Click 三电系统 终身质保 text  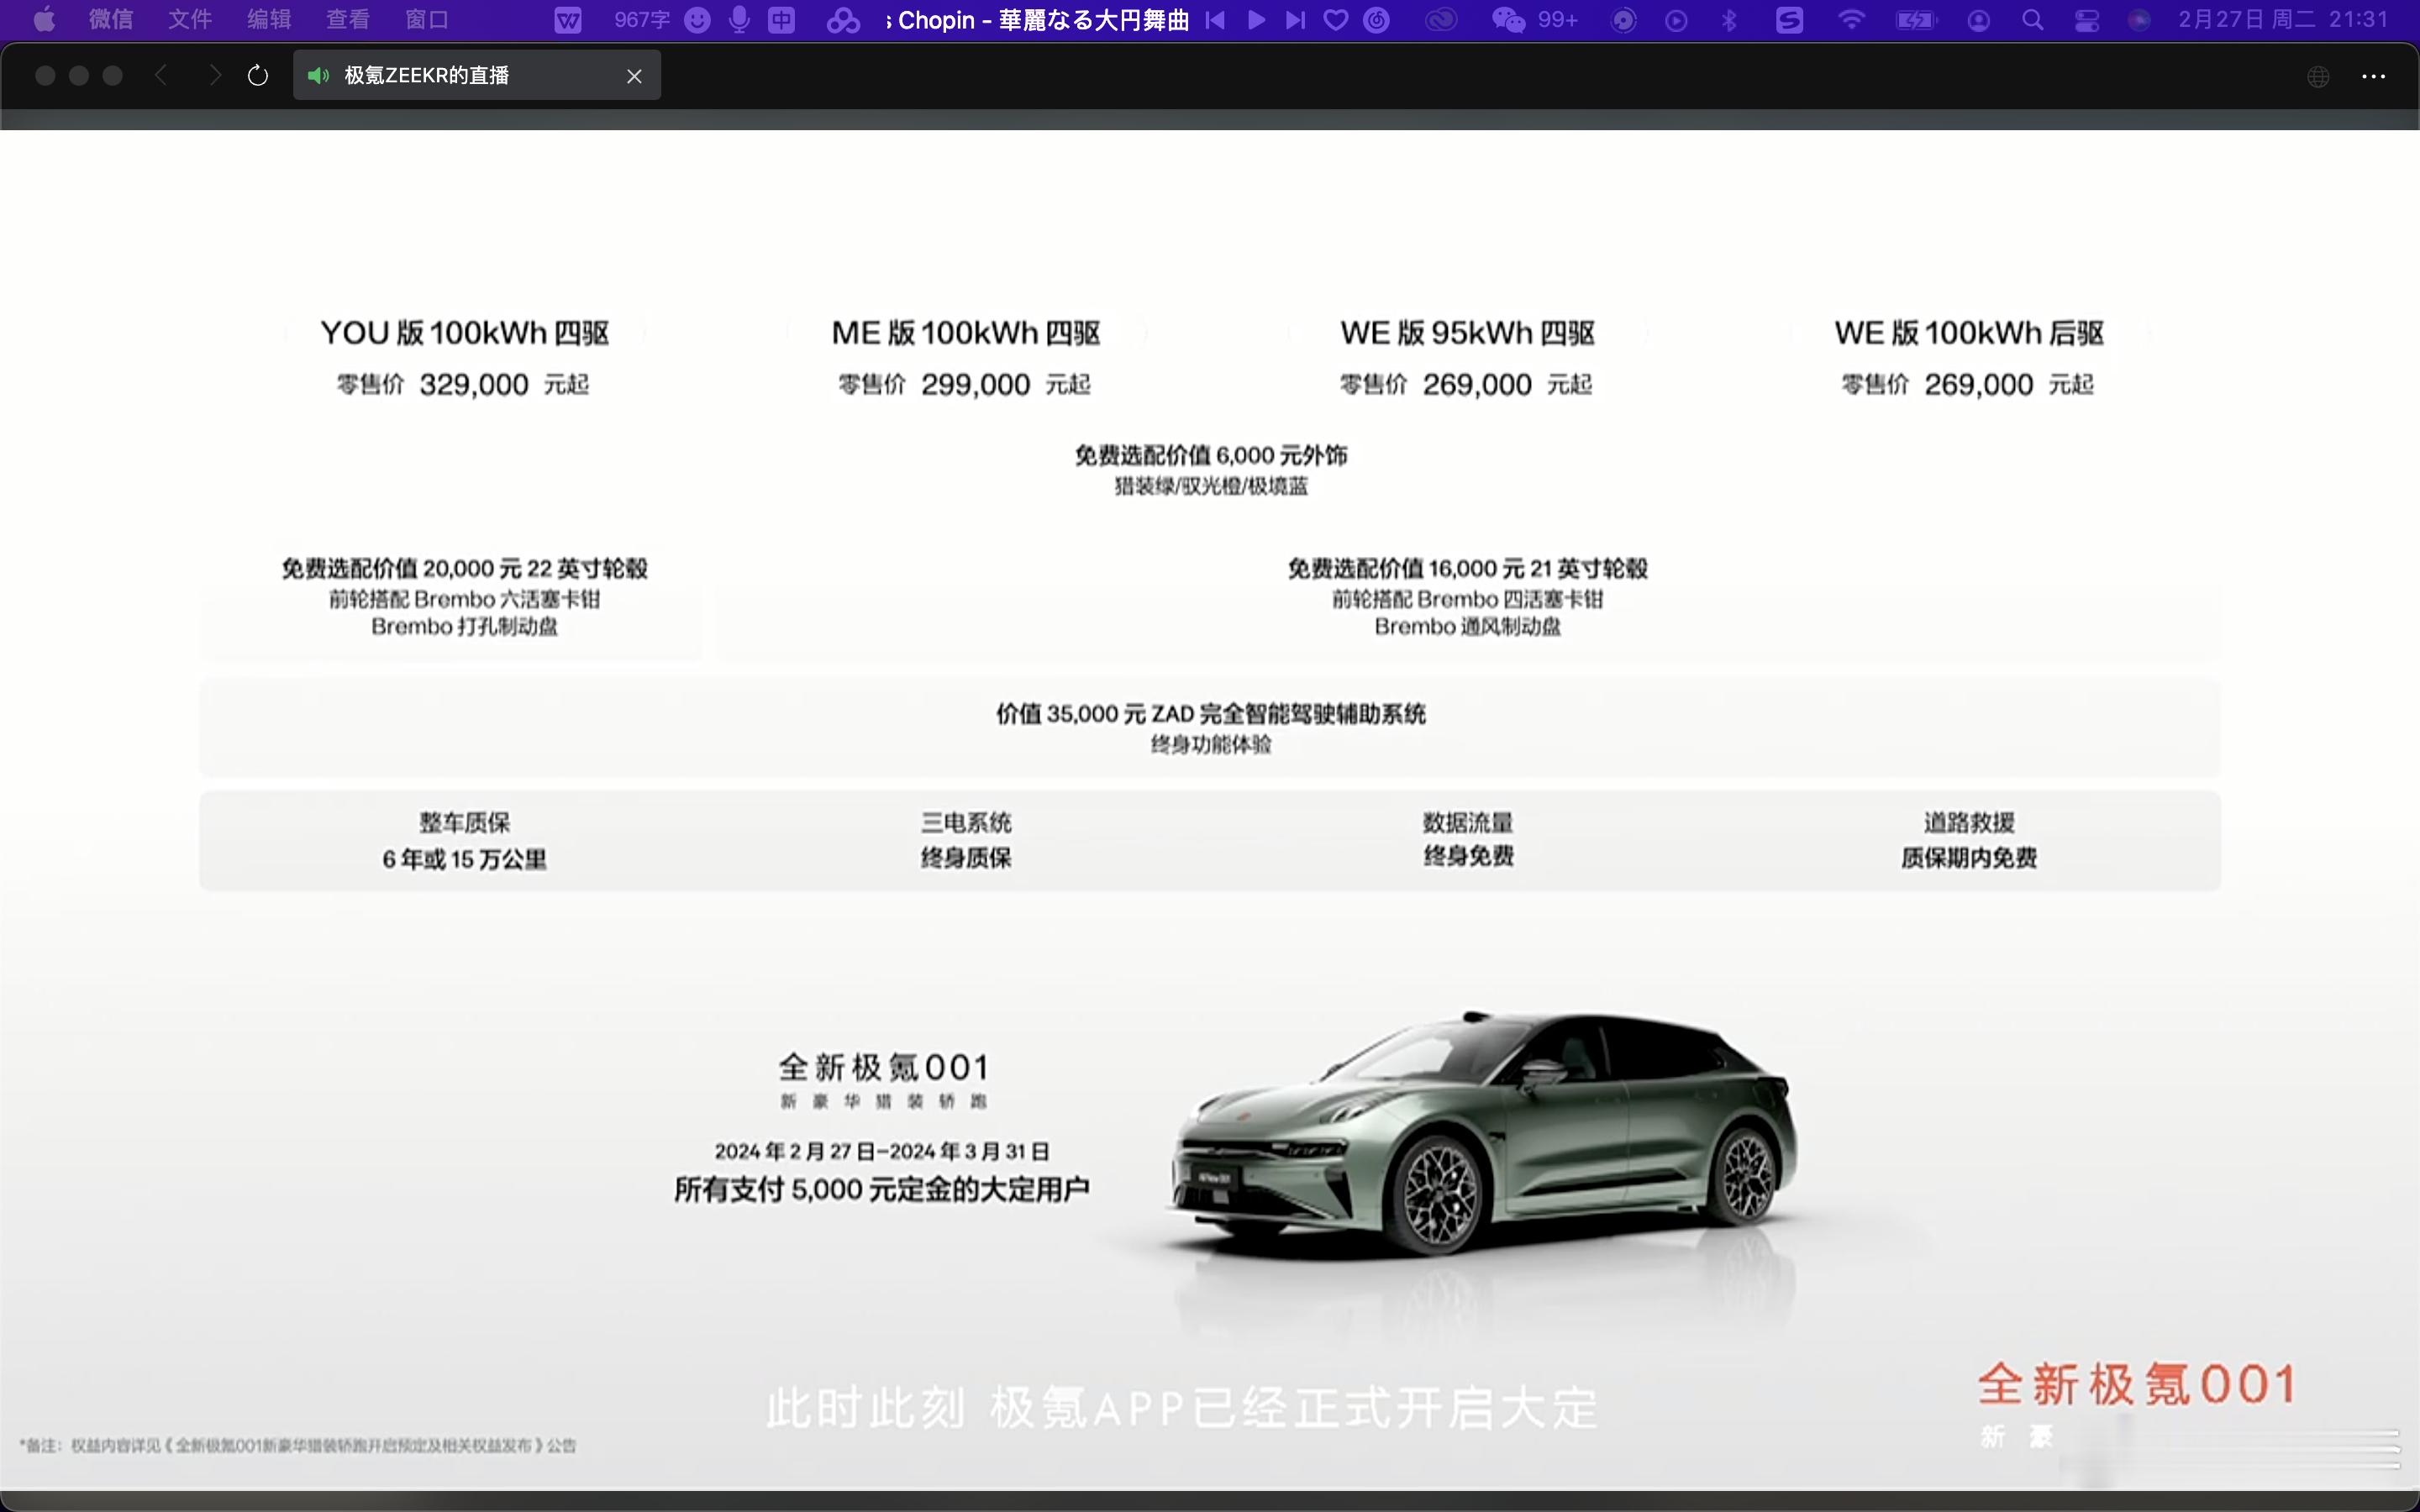tap(966, 840)
